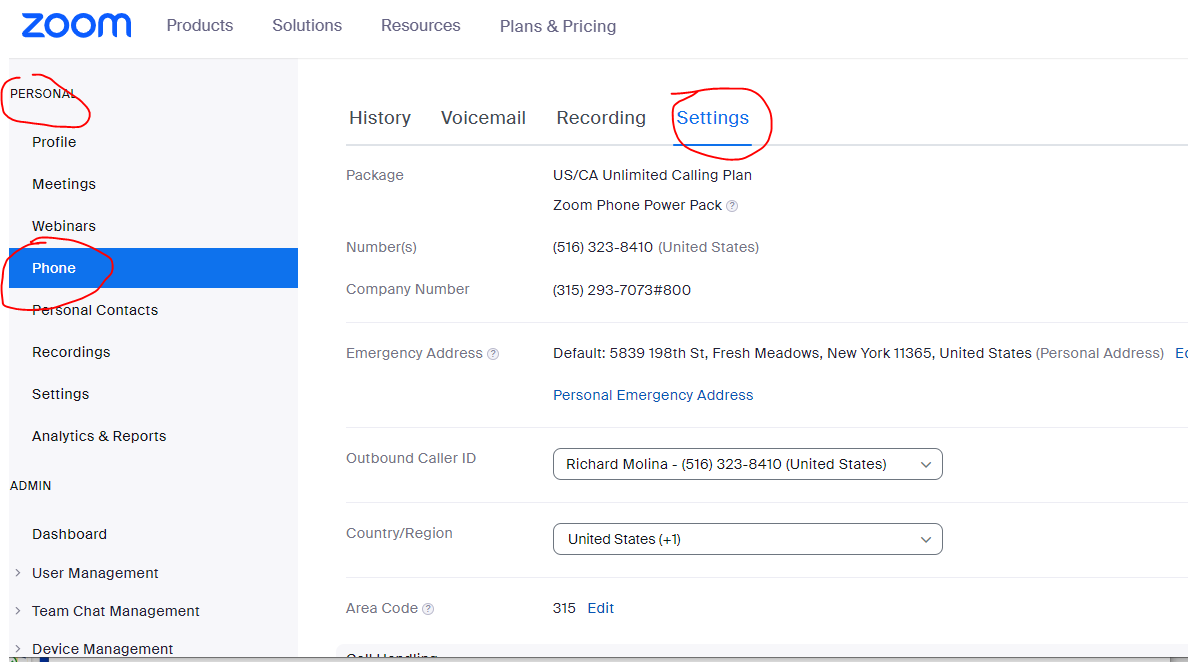The height and width of the screenshot is (662, 1188).
Task: Open the Products menu
Action: coord(200,26)
